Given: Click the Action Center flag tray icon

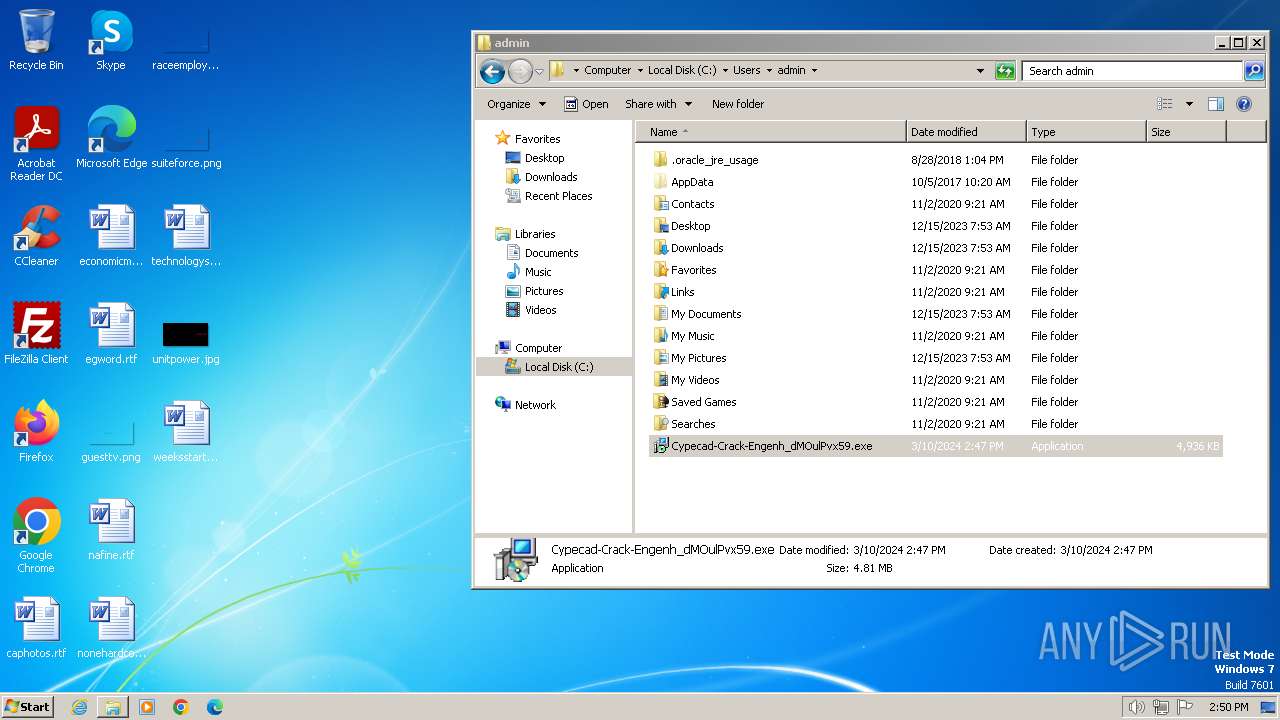Looking at the screenshot, I should click(1185, 707).
